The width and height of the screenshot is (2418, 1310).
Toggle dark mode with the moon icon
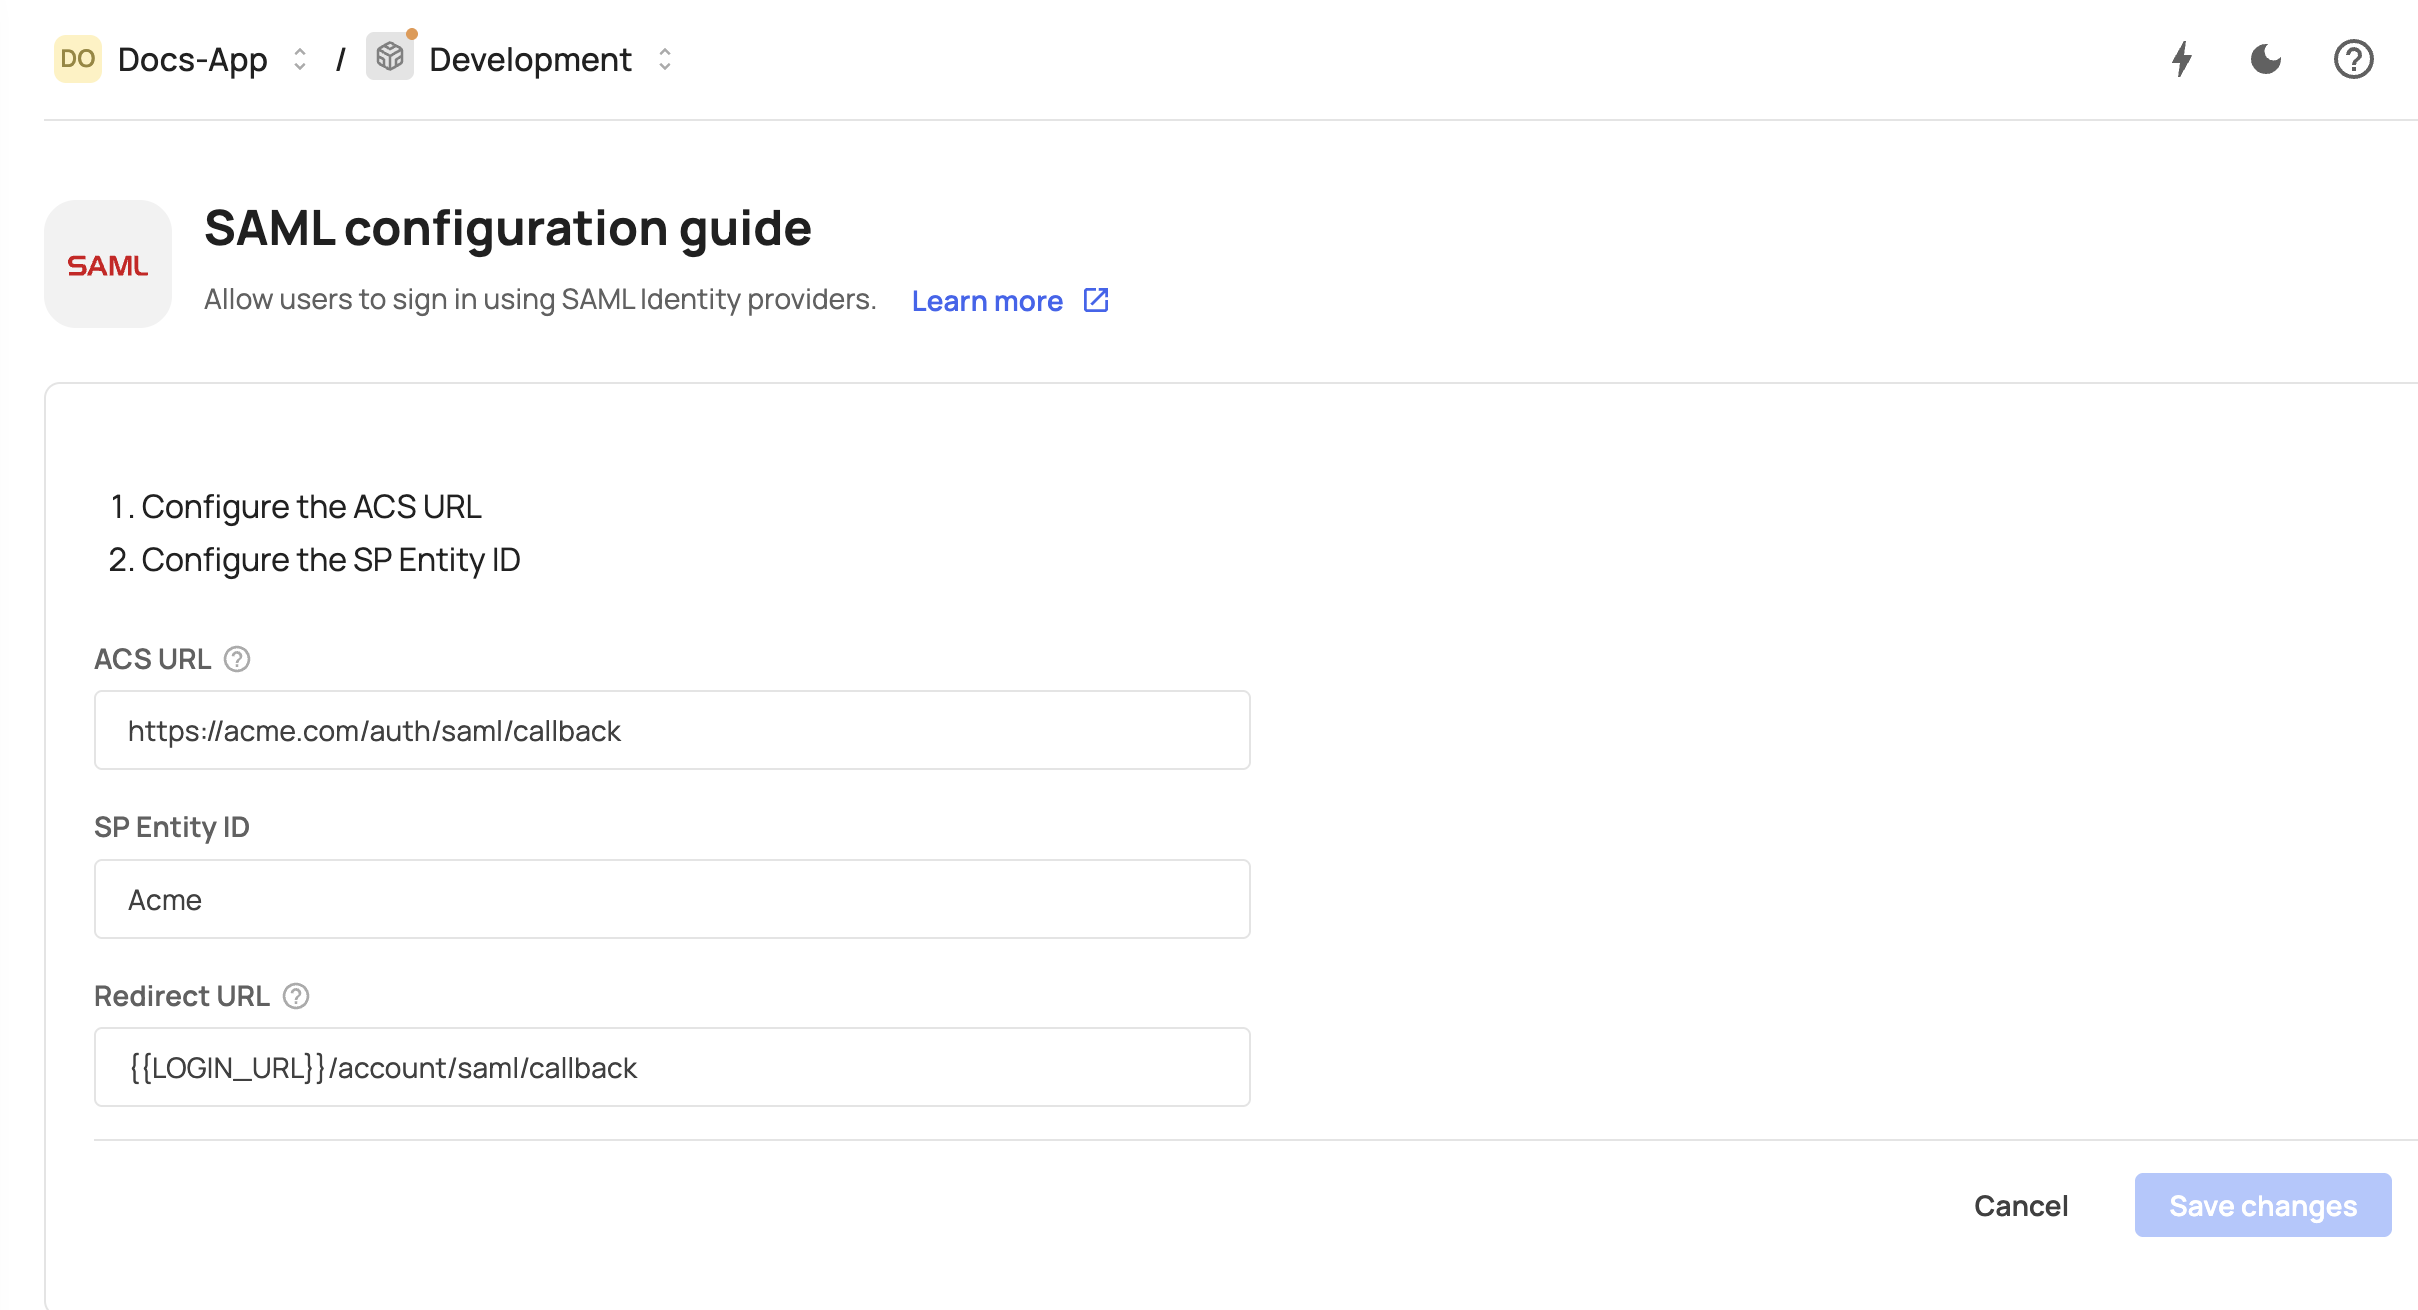coord(2266,59)
